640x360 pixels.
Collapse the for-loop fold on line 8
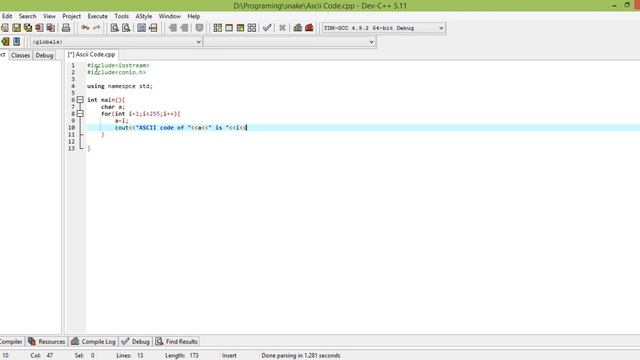coord(80,113)
